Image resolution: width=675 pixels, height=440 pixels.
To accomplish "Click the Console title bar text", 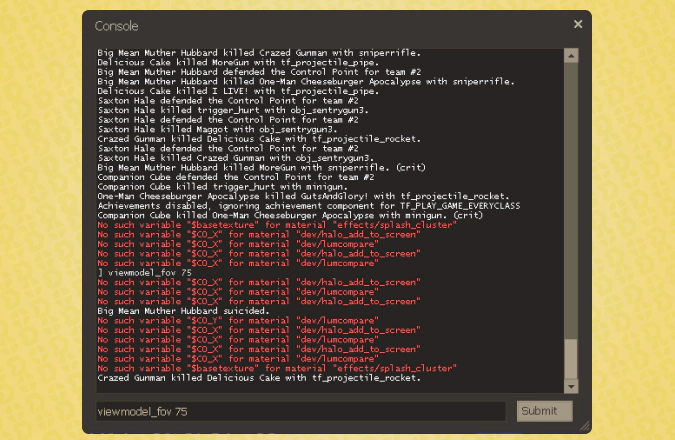I will (116, 25).
